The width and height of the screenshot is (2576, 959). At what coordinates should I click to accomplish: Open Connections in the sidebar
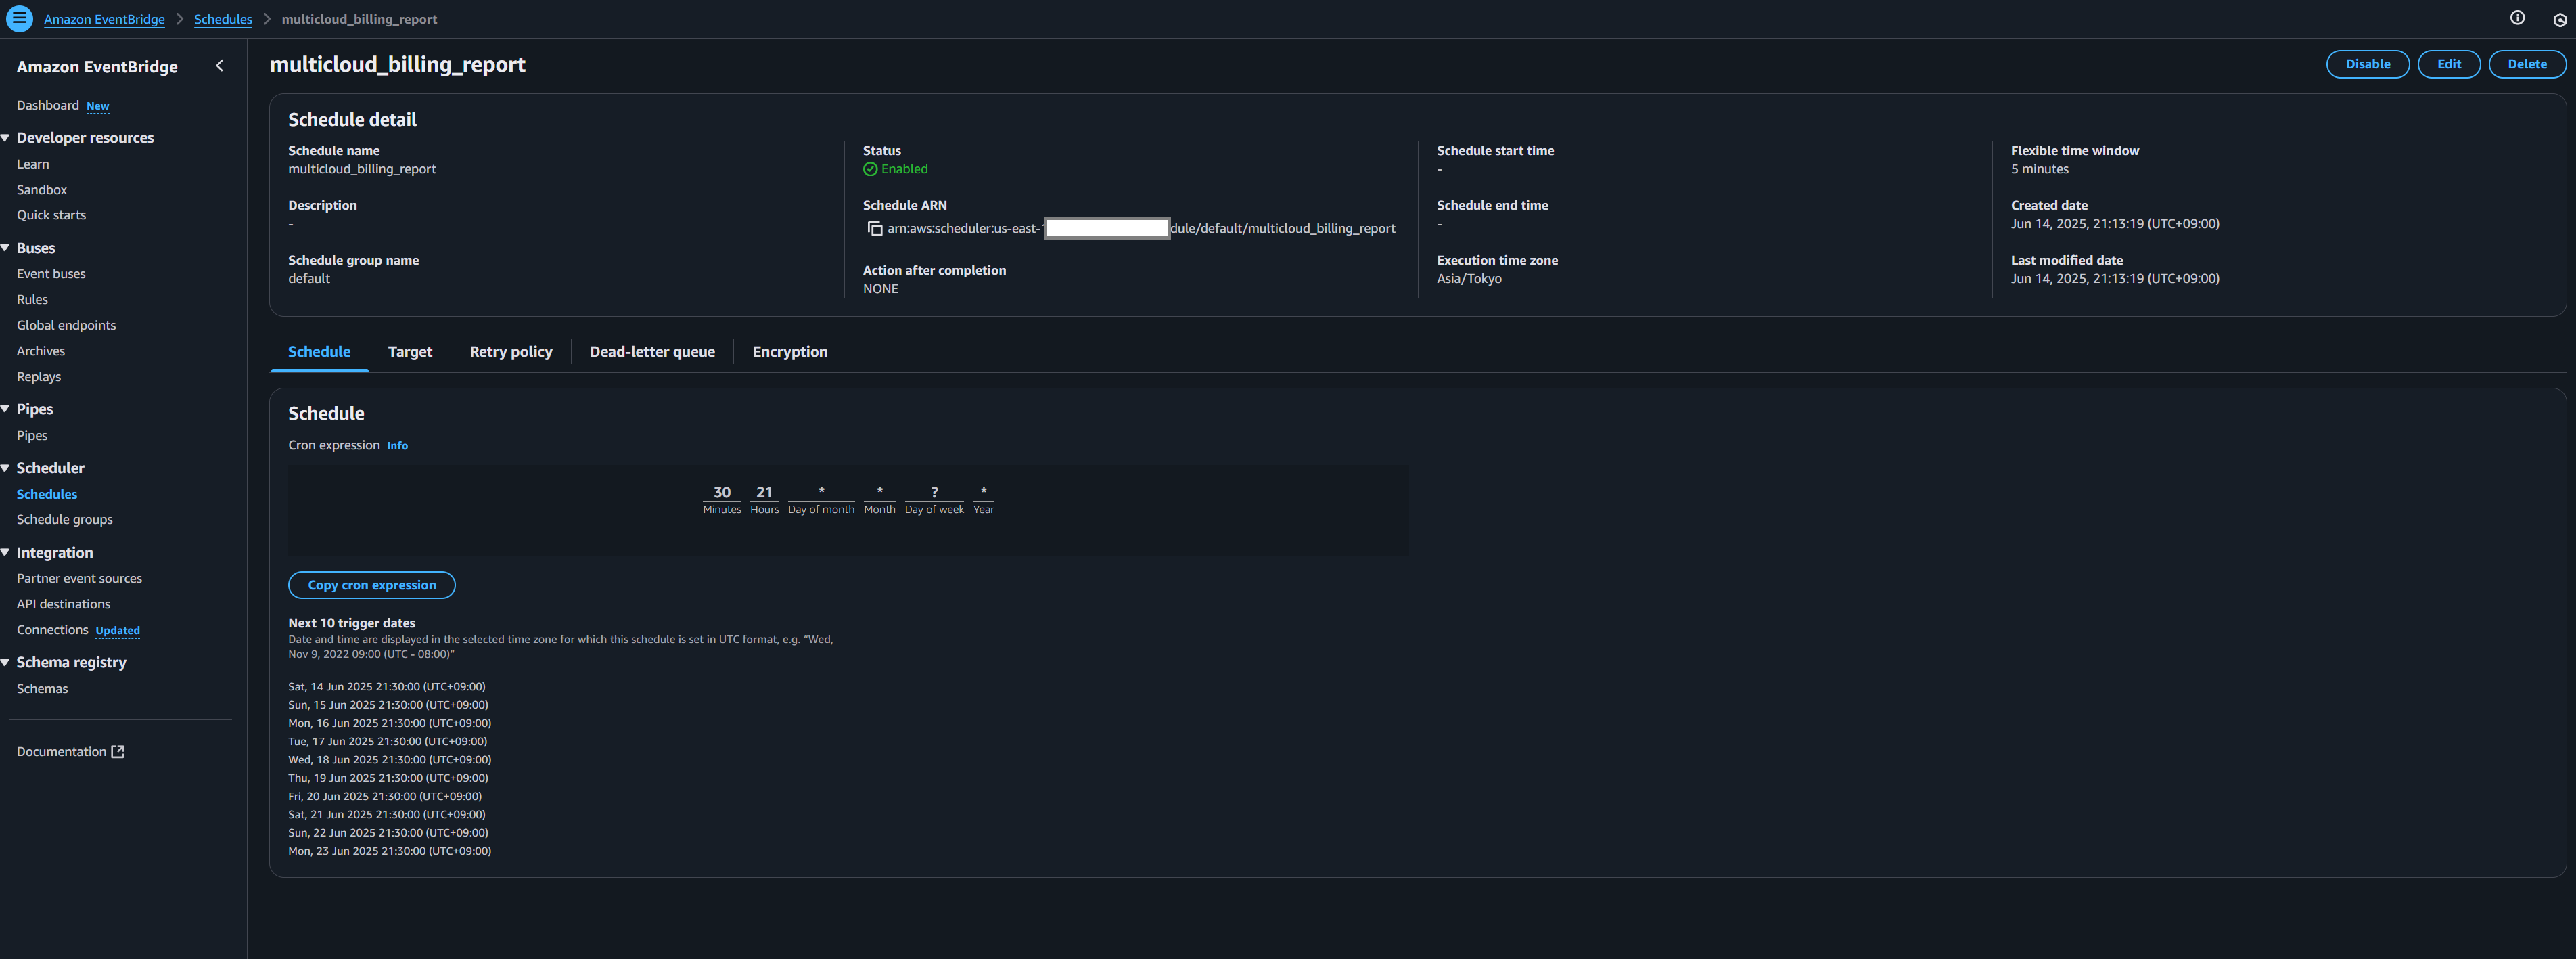point(53,630)
